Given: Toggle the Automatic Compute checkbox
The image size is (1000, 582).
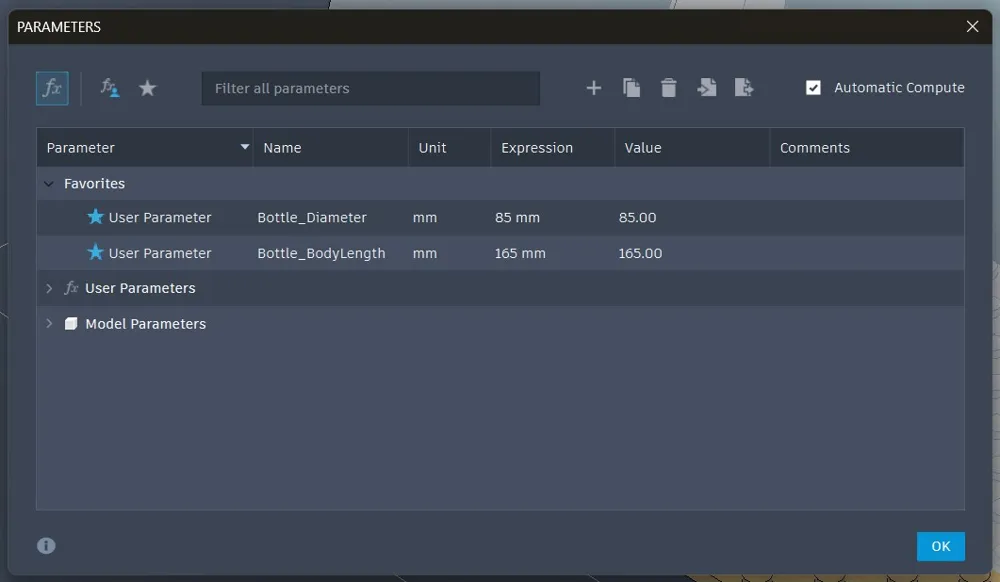Looking at the screenshot, I should pyautogui.click(x=813, y=88).
